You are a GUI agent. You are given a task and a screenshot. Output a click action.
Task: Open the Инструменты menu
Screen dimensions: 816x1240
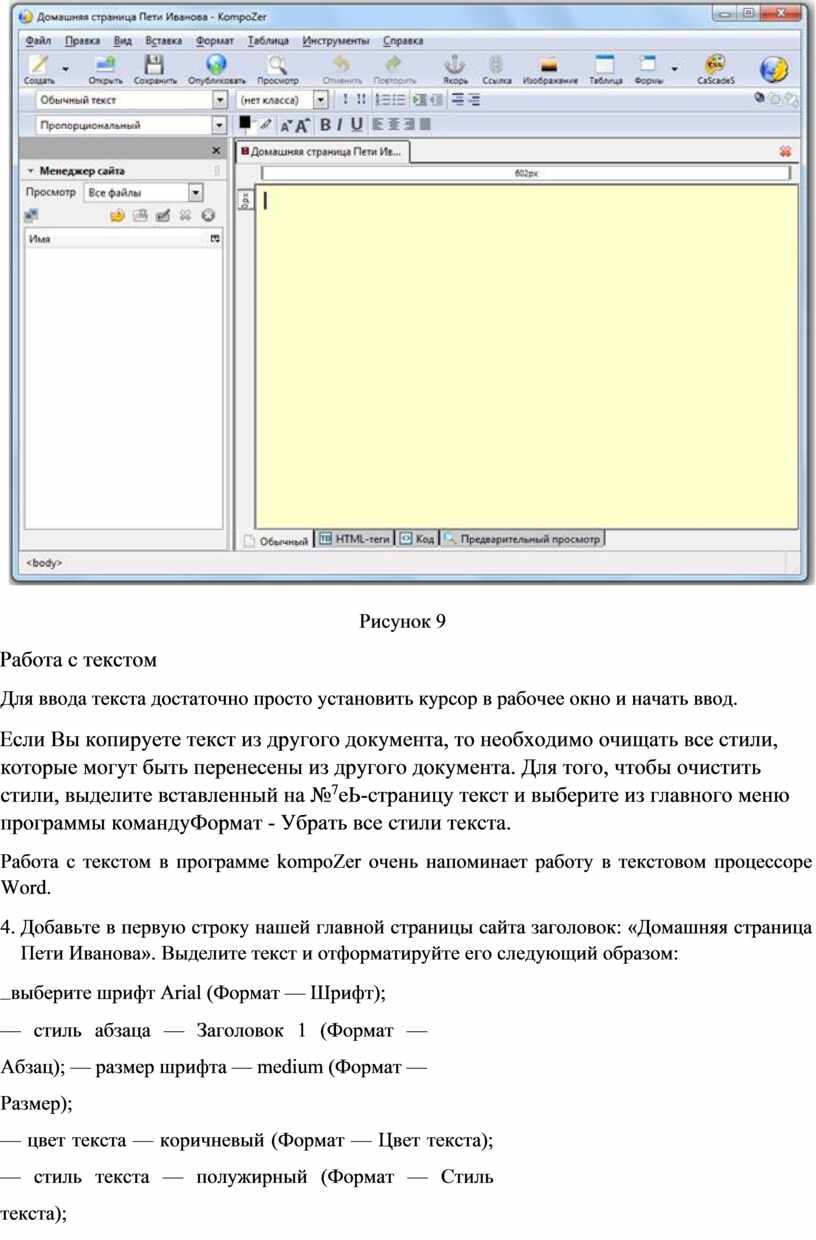(336, 41)
